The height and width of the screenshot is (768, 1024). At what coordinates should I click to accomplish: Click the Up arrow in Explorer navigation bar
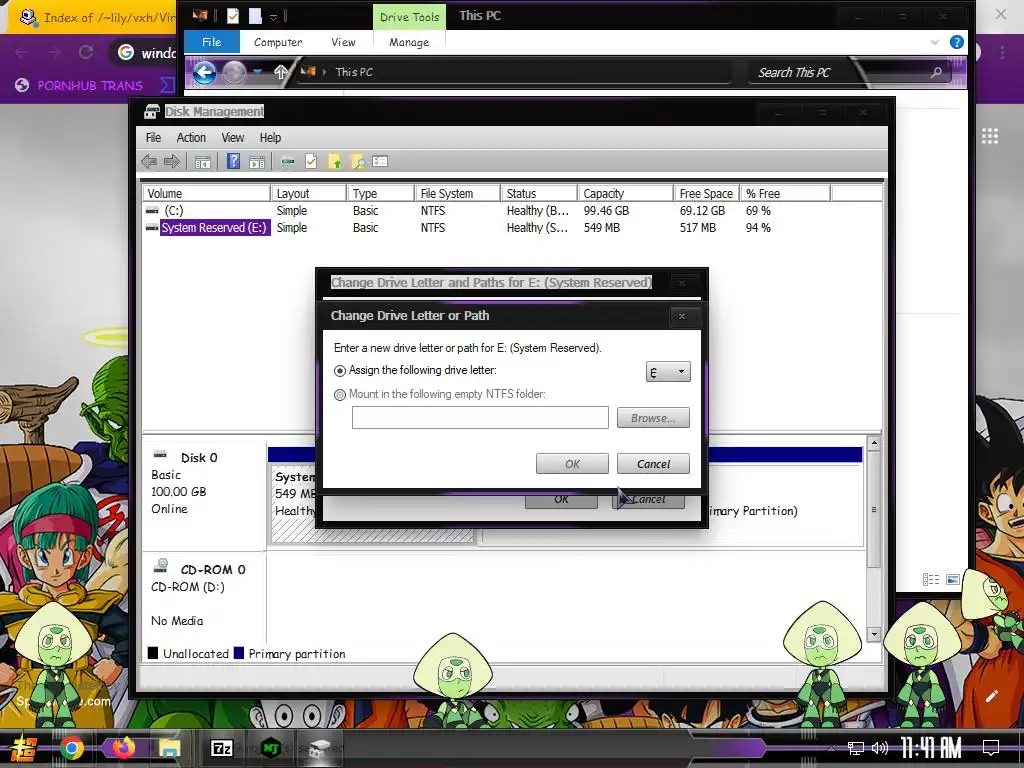[x=281, y=72]
